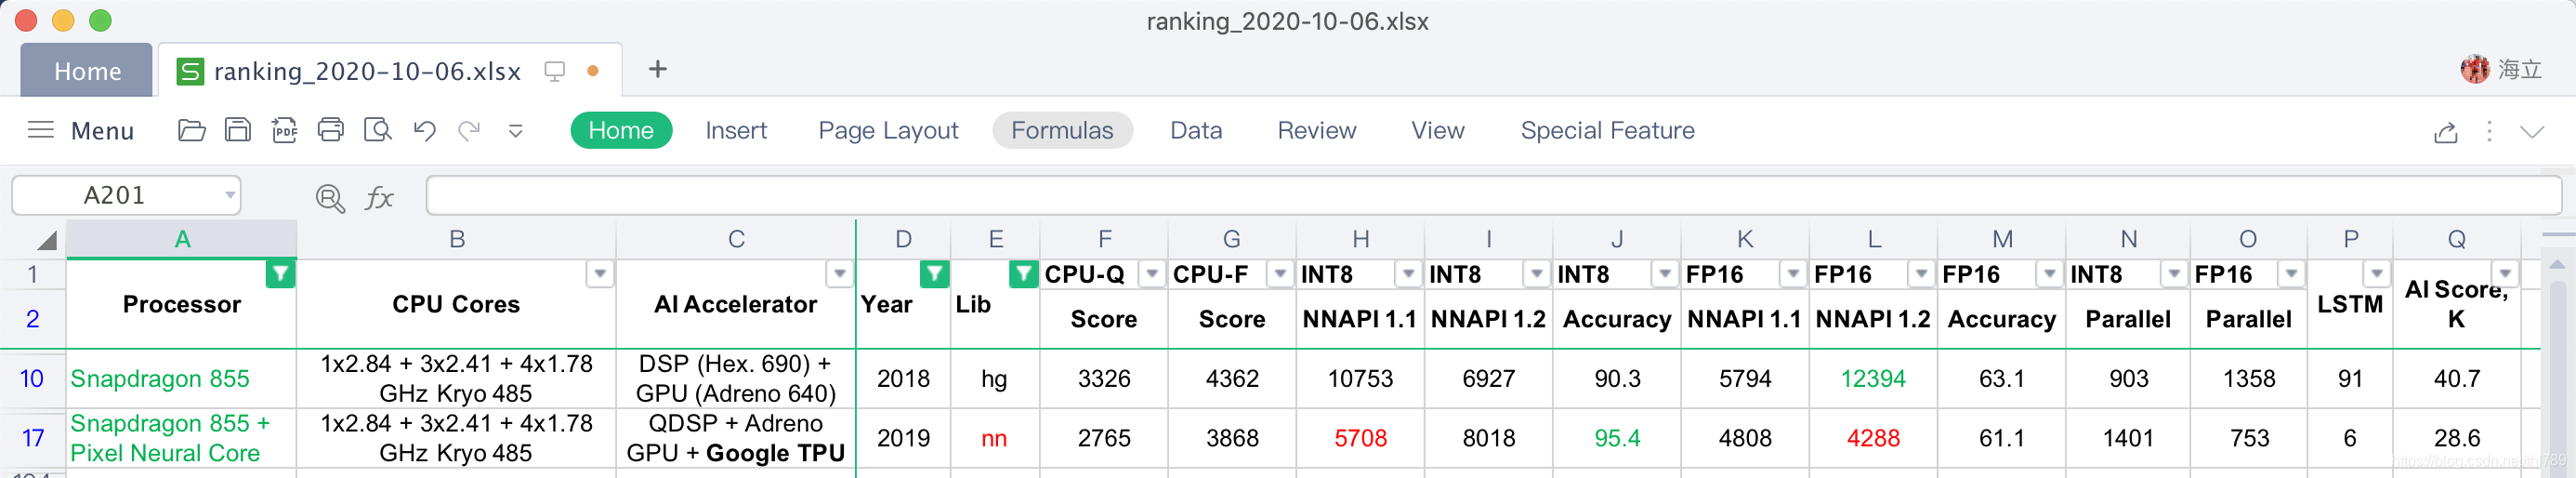Click the DSP (Hex. 690) accelerator cell
The width and height of the screenshot is (2576, 478).
[736, 378]
